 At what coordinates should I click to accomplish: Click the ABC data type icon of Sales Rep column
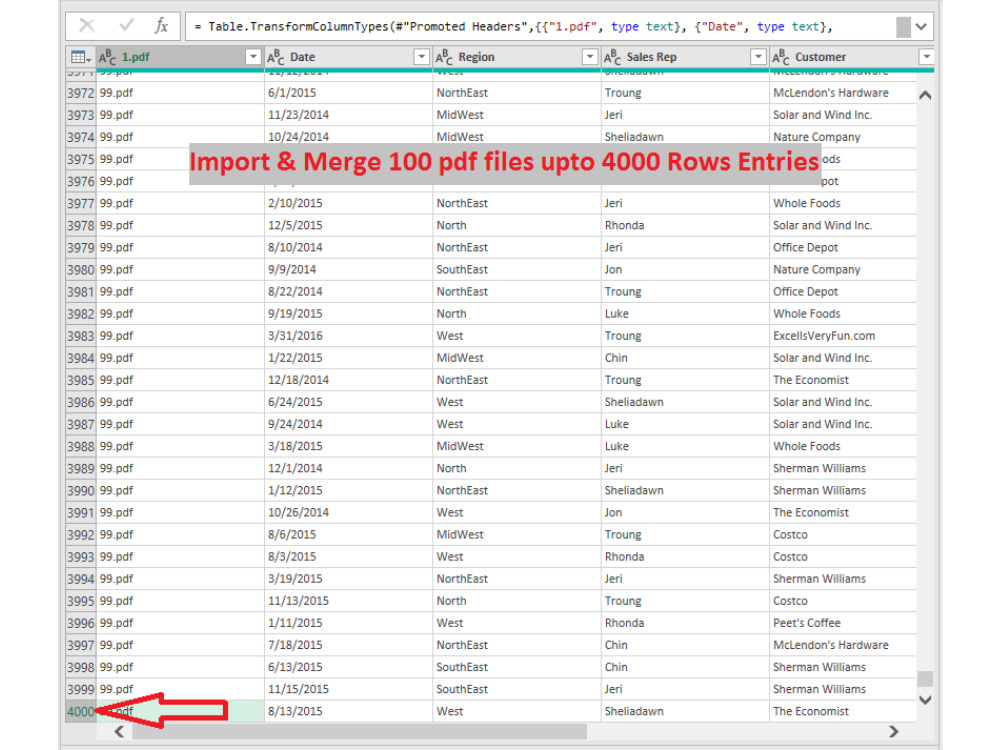pyautogui.click(x=612, y=57)
